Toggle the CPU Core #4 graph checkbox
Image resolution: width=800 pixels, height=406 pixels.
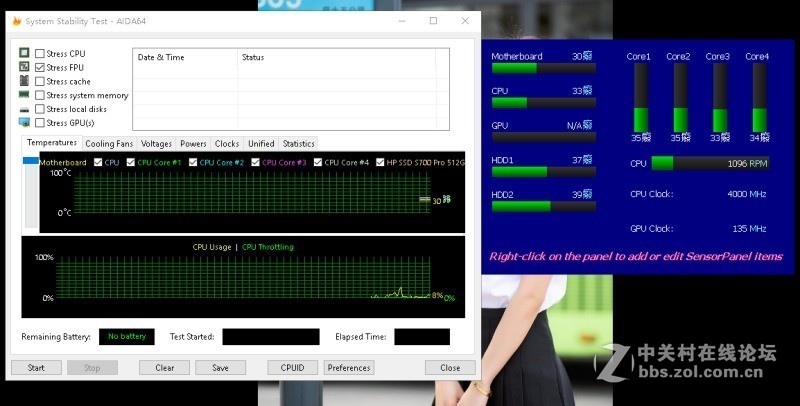pos(318,162)
